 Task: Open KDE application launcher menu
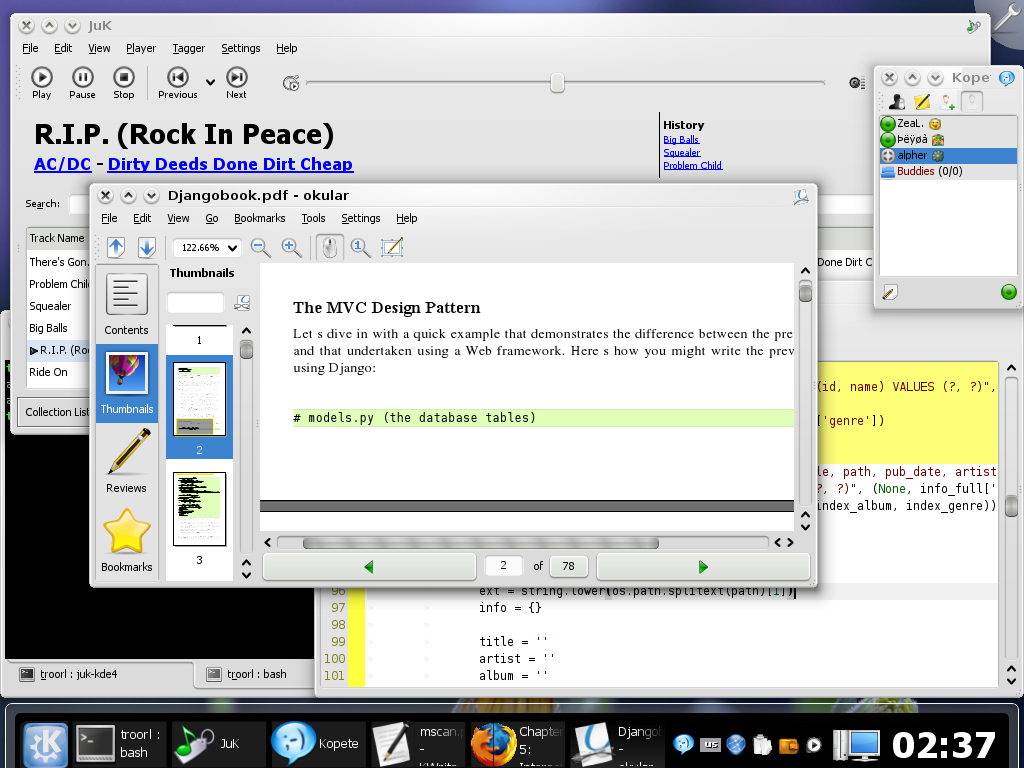tap(45, 743)
